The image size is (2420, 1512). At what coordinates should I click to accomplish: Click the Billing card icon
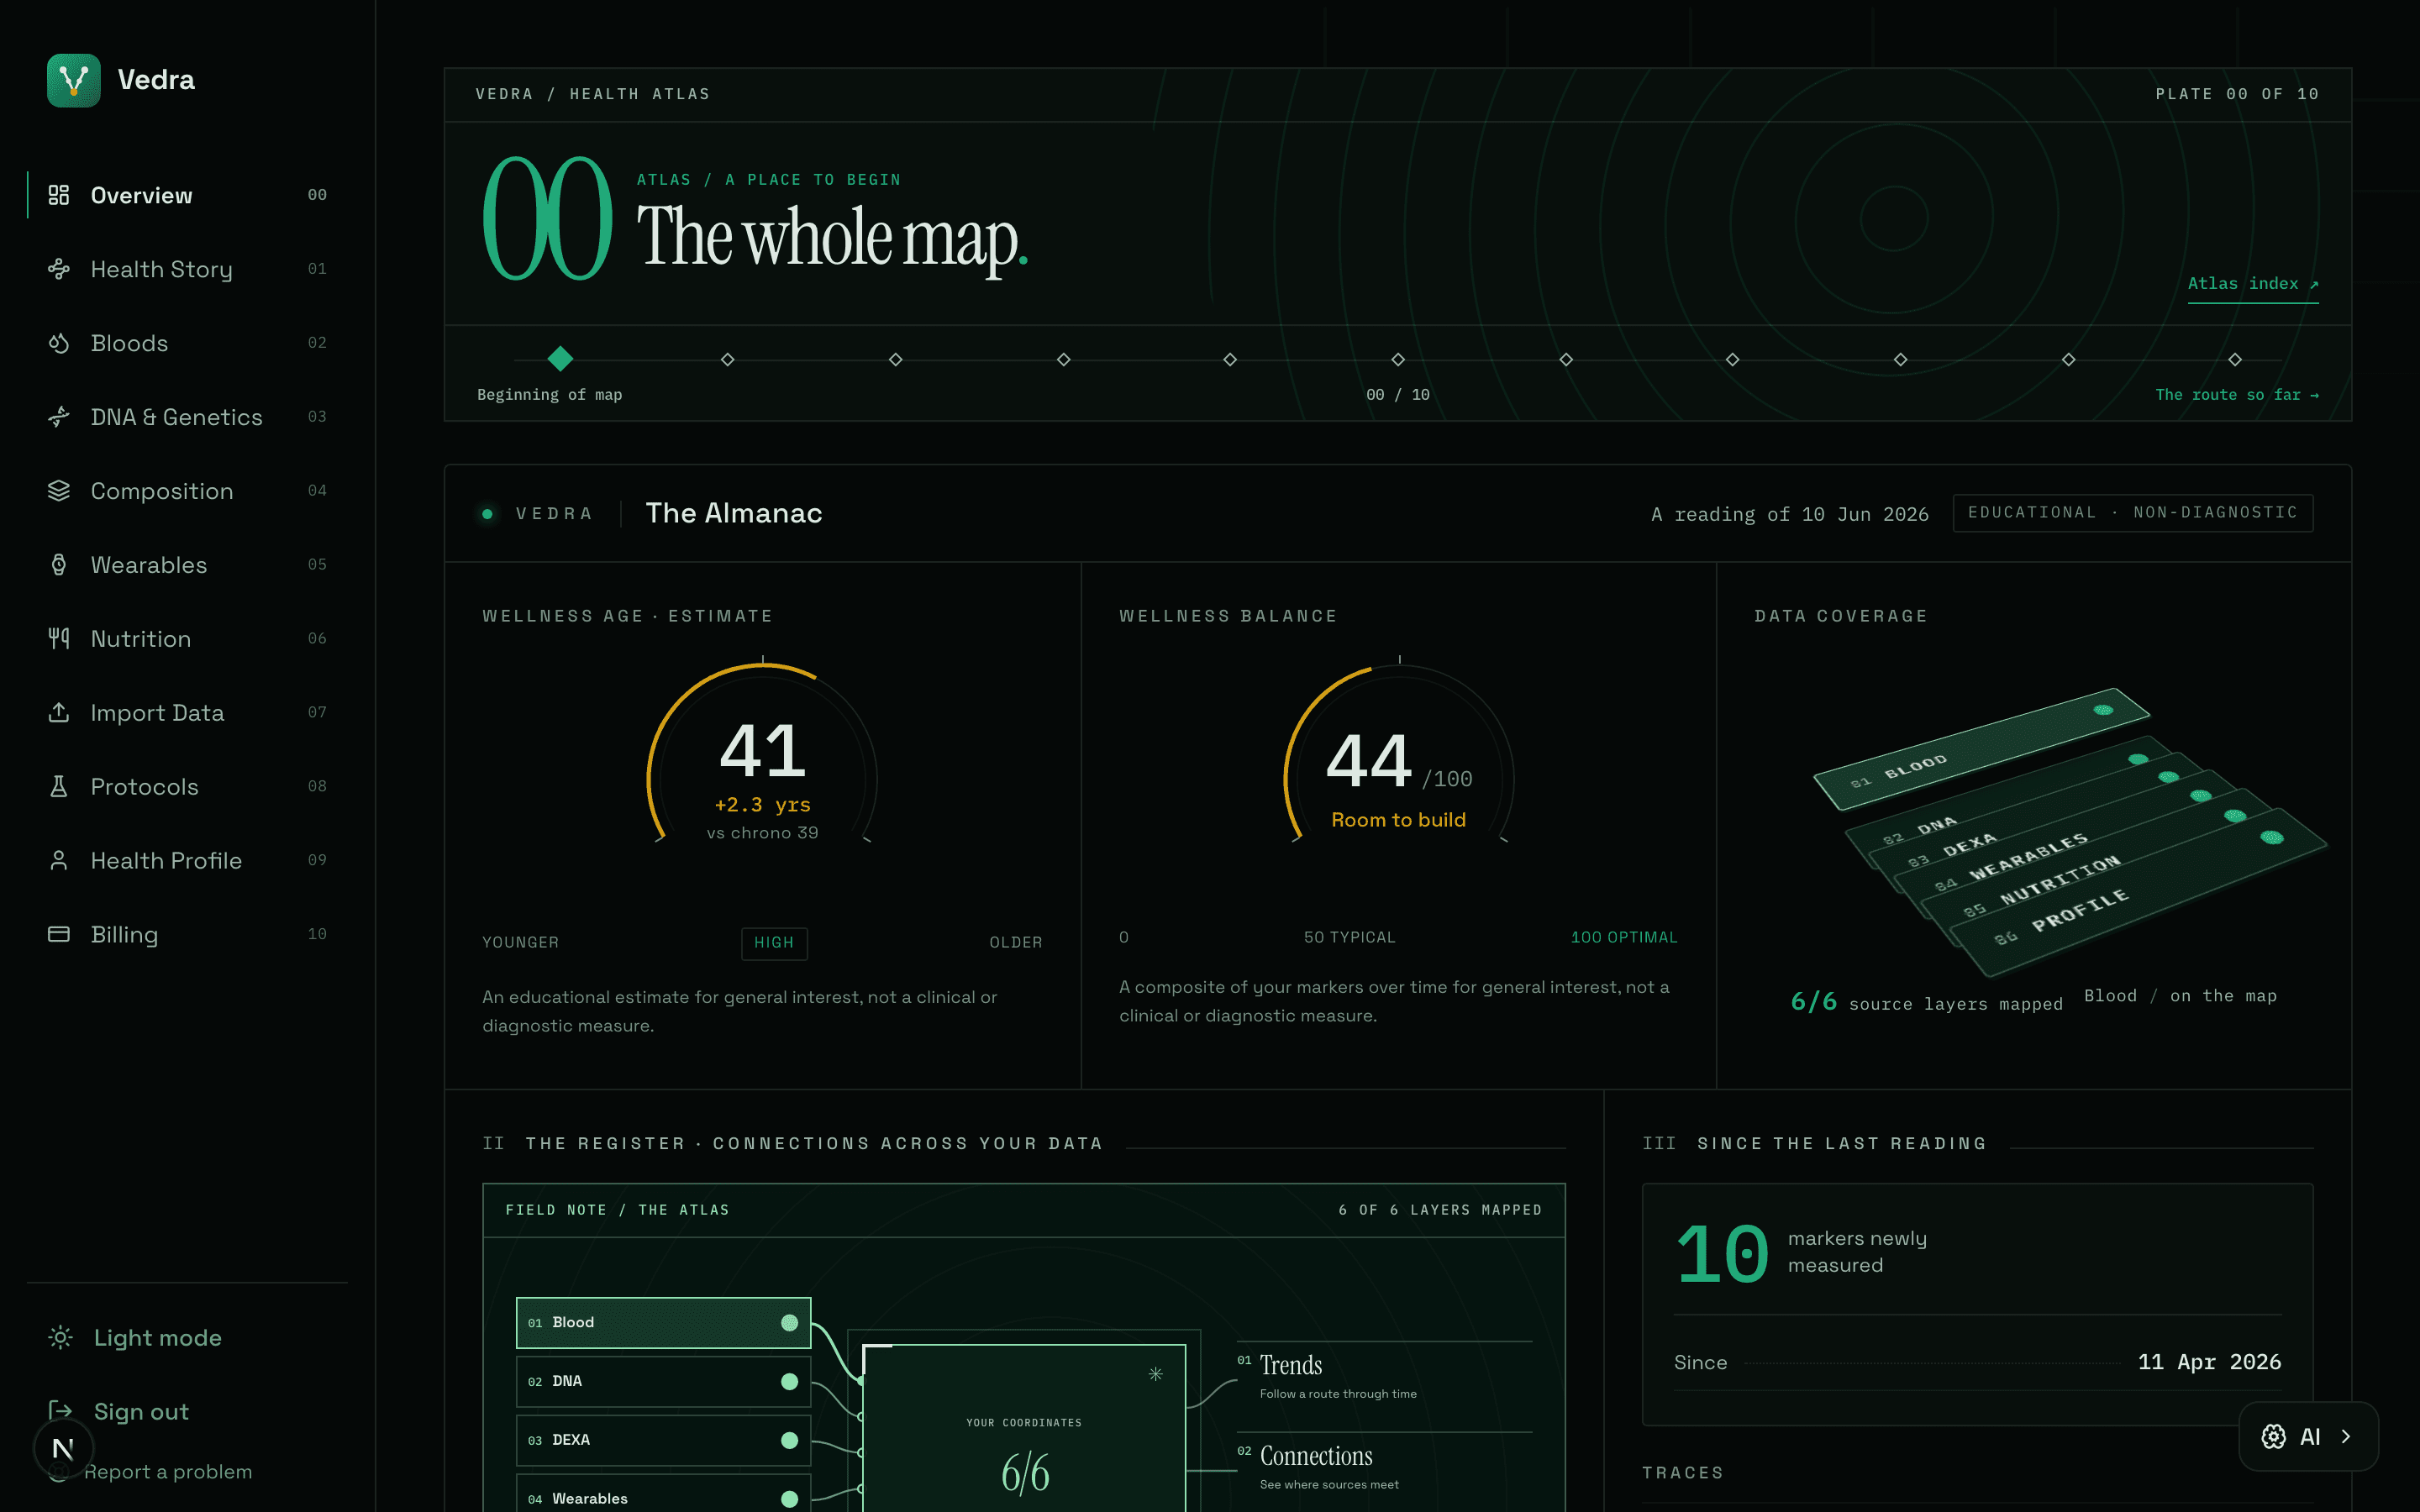pos(59,935)
